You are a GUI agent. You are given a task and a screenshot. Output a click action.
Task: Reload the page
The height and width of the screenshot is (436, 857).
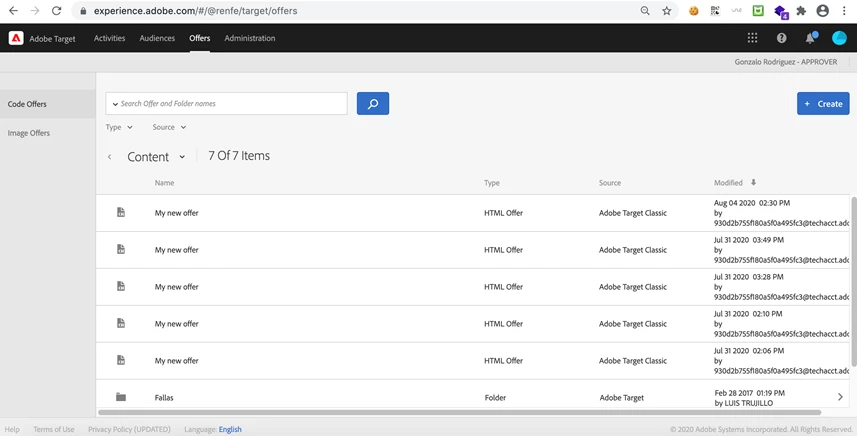(x=56, y=10)
